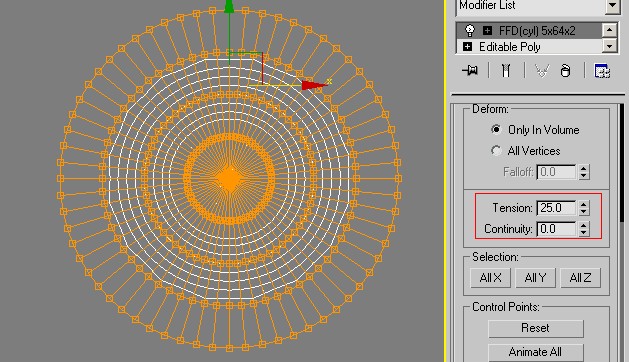Click the Continuity value field
Viewport: 629px width, 362px height.
point(556,229)
